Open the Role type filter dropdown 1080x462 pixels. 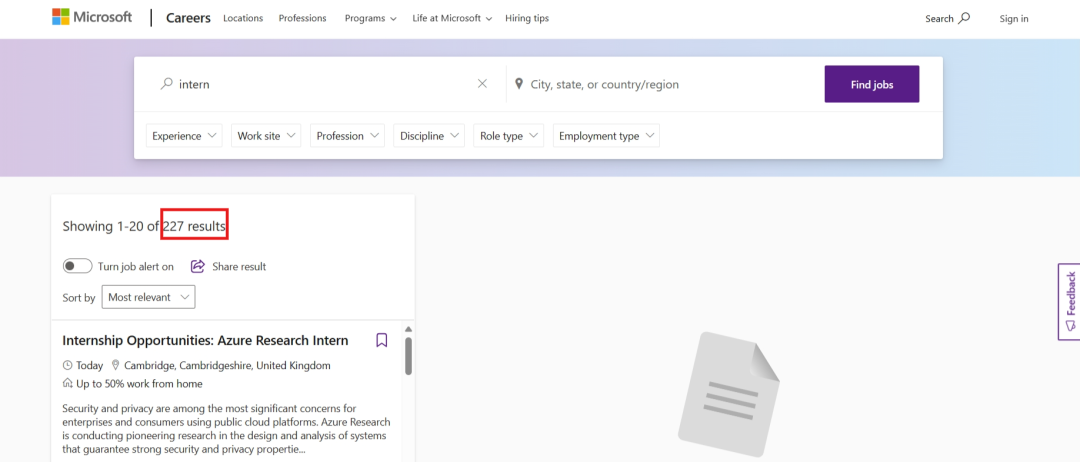pyautogui.click(x=508, y=136)
